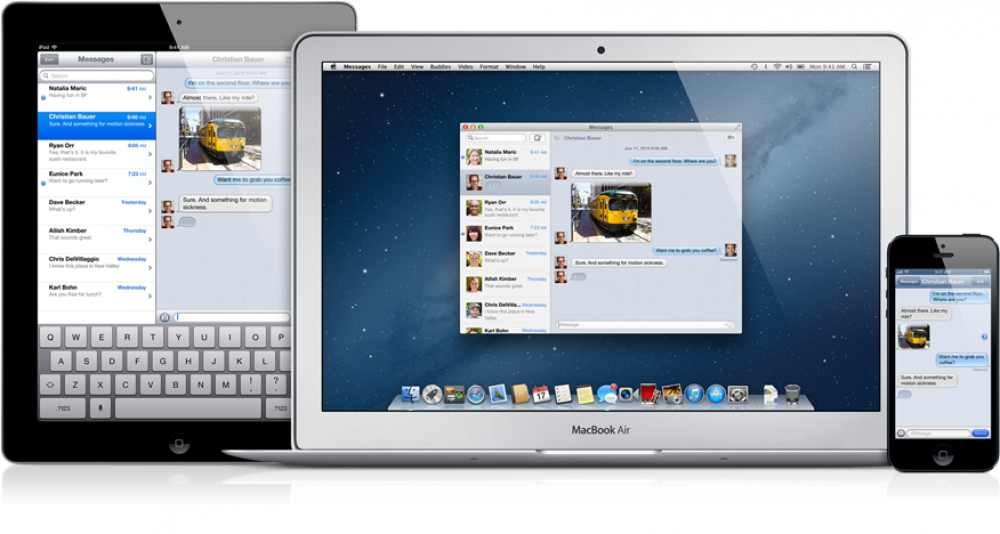1000x534 pixels.
Task: Open Mail stamp icon in dock
Action: click(x=497, y=394)
